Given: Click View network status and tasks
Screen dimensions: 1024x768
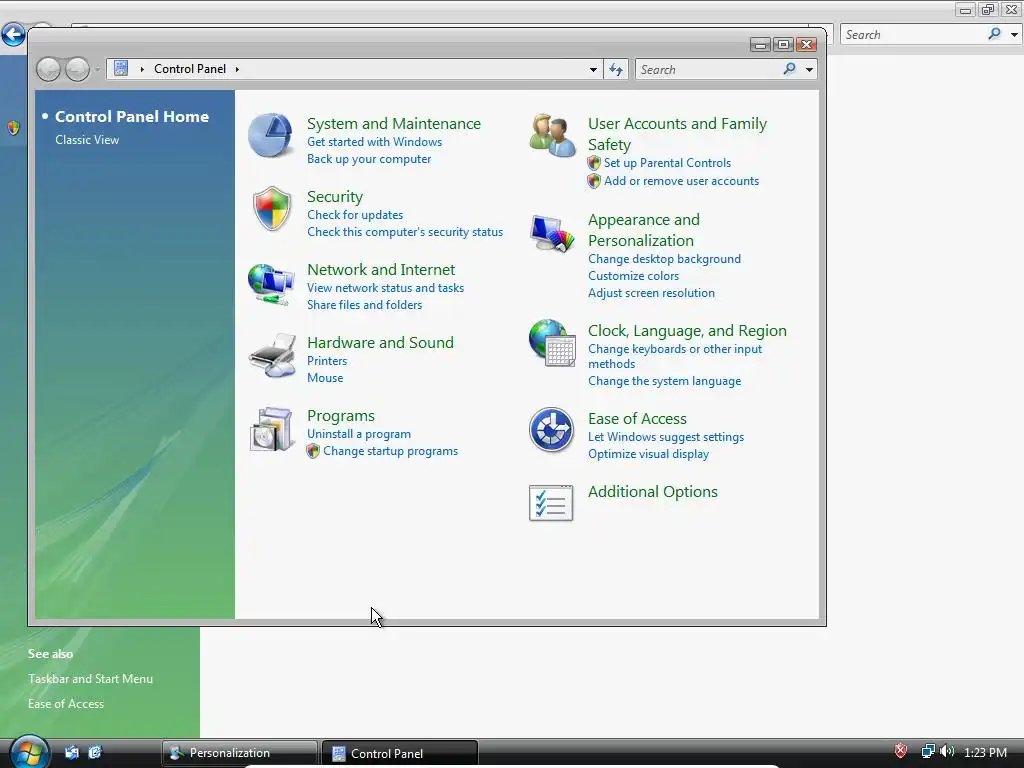Looking at the screenshot, I should 385,288.
